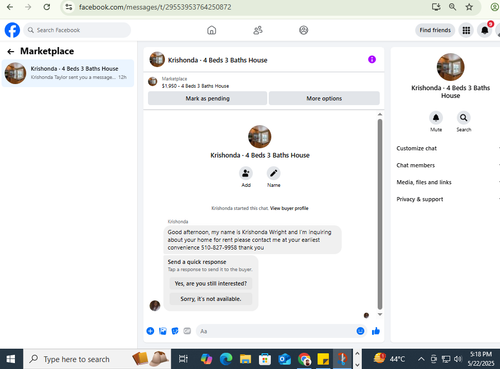Screen dimensions: 500x369
Task: Go back with the Marketplace arrow
Action: [11, 51]
